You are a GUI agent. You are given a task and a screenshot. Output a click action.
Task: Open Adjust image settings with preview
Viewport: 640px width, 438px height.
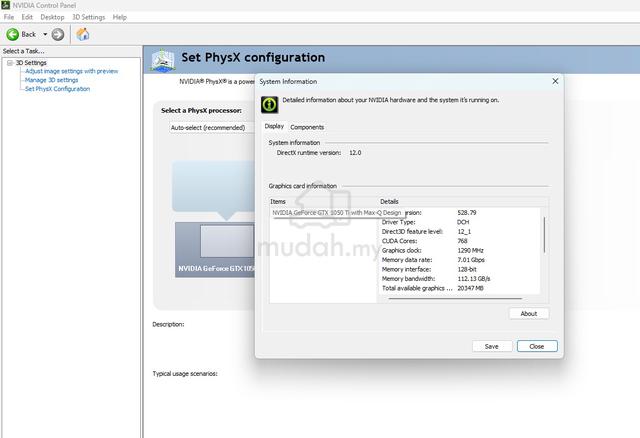(x=71, y=71)
